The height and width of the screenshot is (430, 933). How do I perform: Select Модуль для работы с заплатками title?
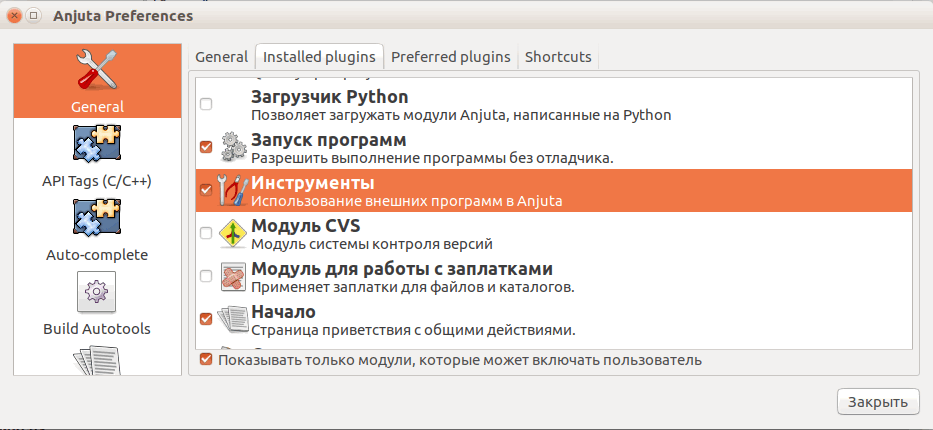point(402,269)
